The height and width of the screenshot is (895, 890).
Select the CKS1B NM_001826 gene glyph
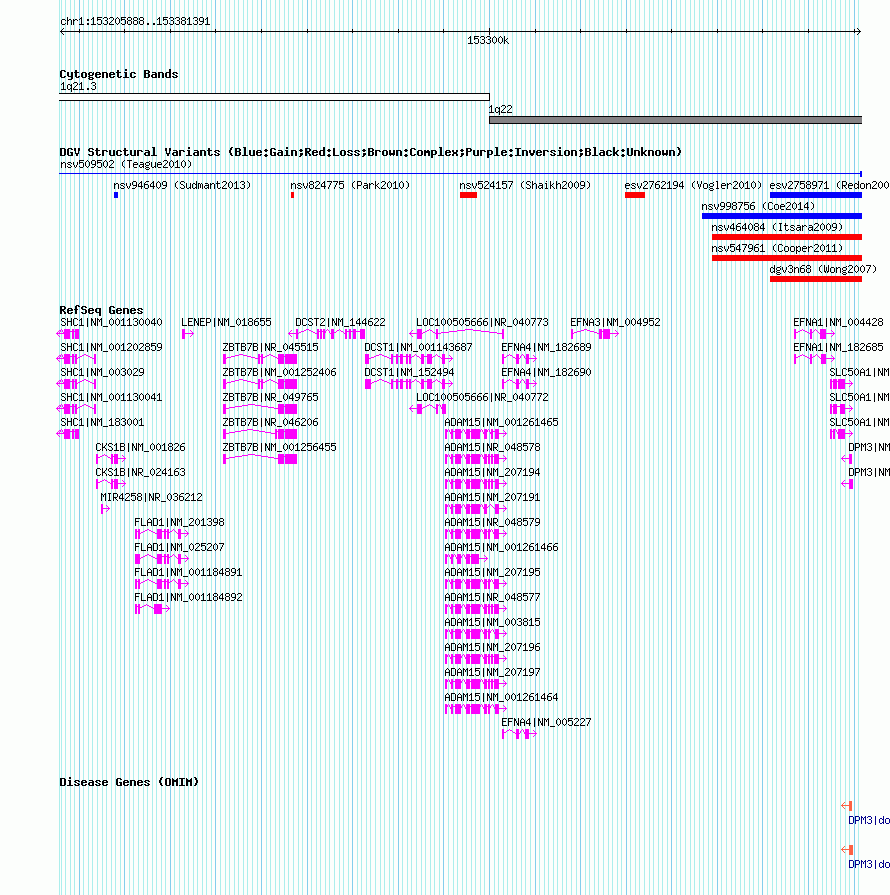tap(111, 459)
